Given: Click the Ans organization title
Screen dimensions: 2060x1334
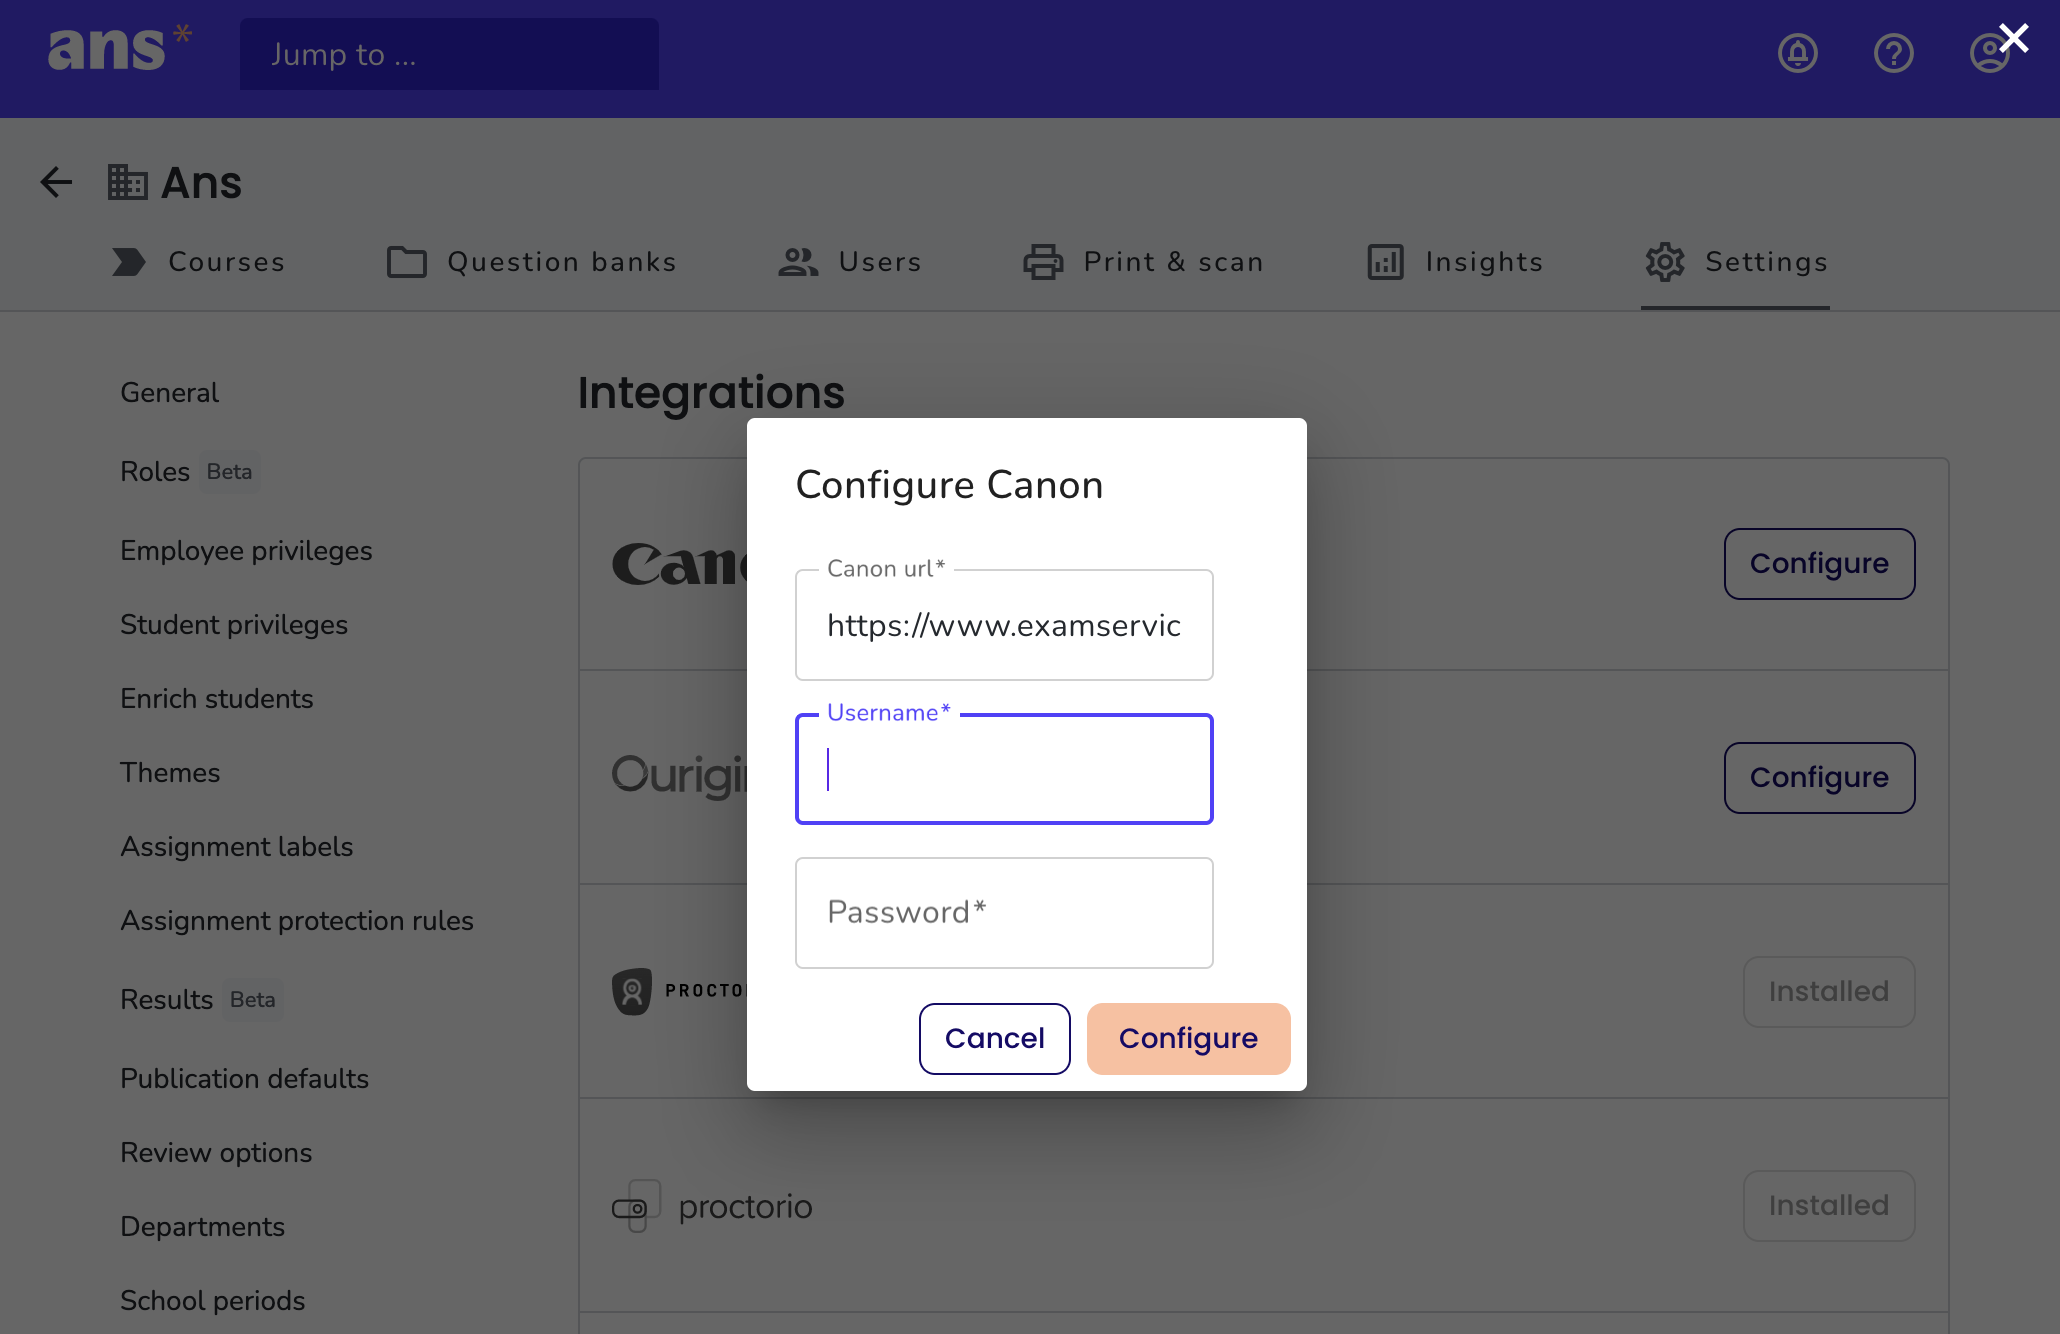Looking at the screenshot, I should (x=202, y=183).
